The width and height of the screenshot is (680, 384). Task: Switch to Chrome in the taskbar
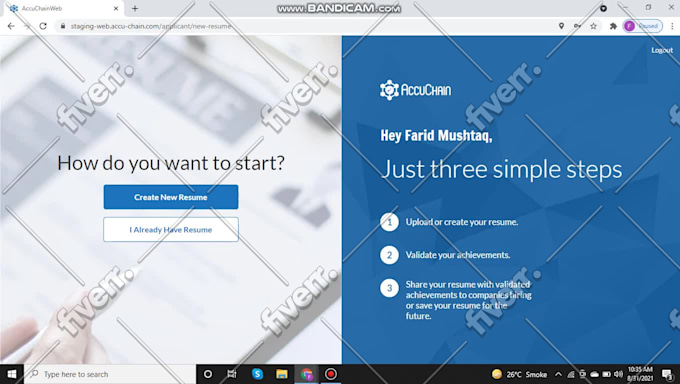pyautogui.click(x=307, y=374)
